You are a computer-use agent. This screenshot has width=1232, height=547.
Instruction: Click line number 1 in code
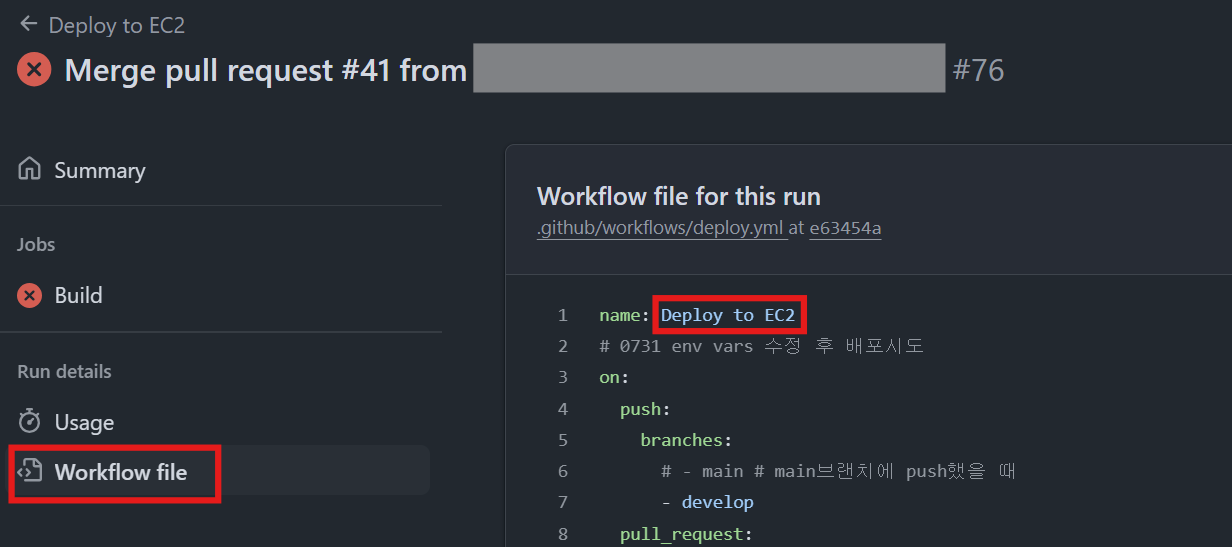(x=562, y=315)
